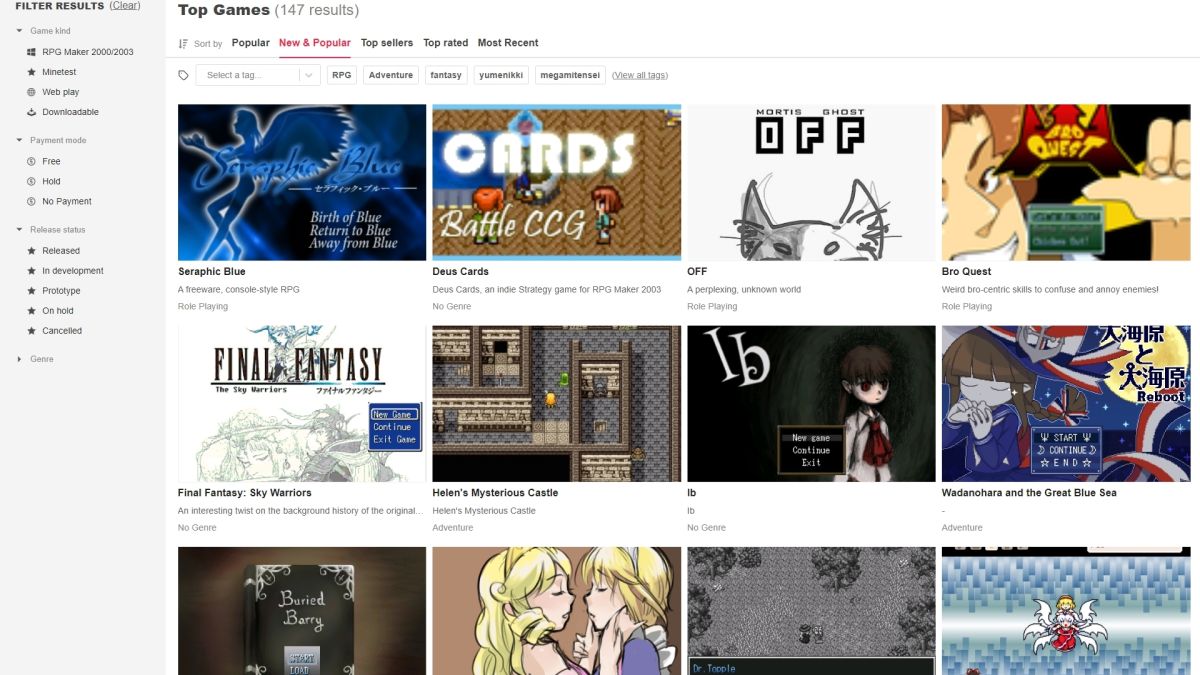Toggle the Adventure tag filter

click(390, 75)
